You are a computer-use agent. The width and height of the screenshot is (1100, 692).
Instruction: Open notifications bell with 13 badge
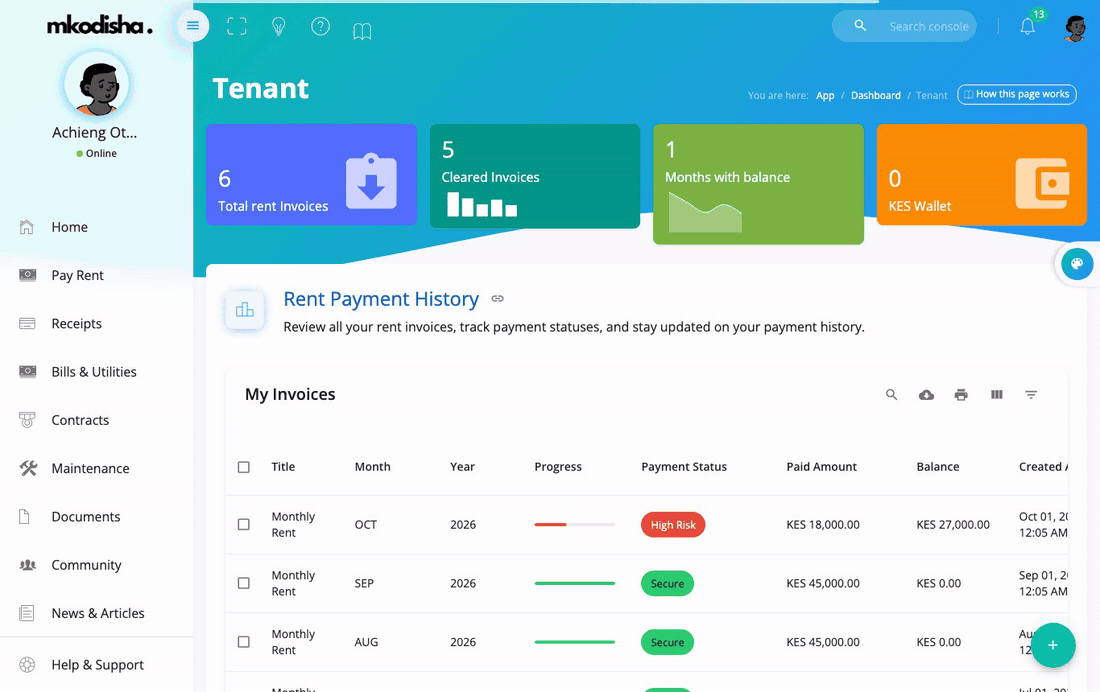pos(1028,27)
